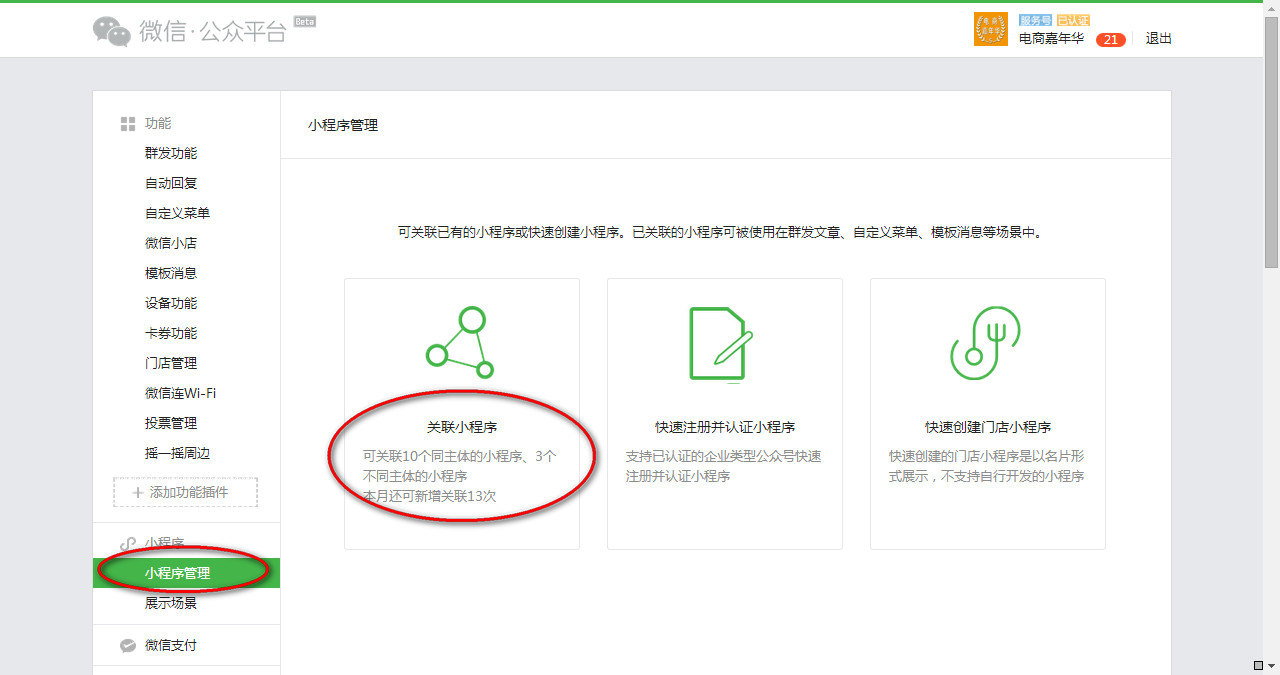
Task: Open 设备功能 in sidebar
Action: (171, 304)
